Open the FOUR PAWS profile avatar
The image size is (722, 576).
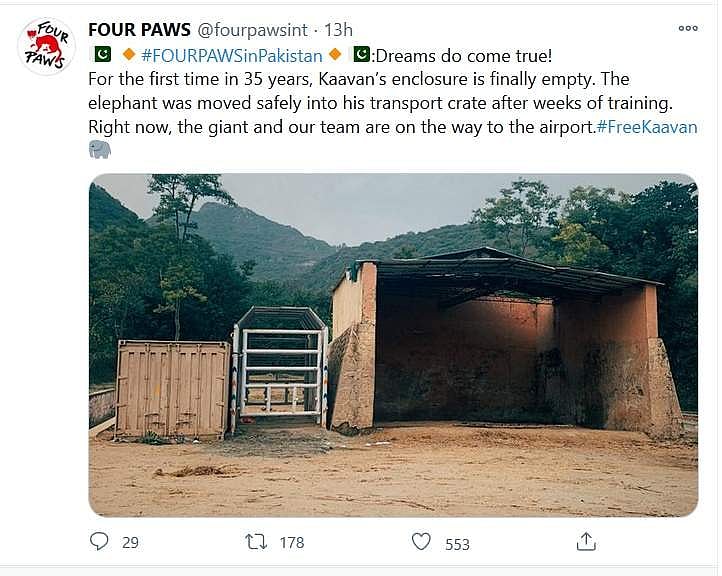coord(46,46)
